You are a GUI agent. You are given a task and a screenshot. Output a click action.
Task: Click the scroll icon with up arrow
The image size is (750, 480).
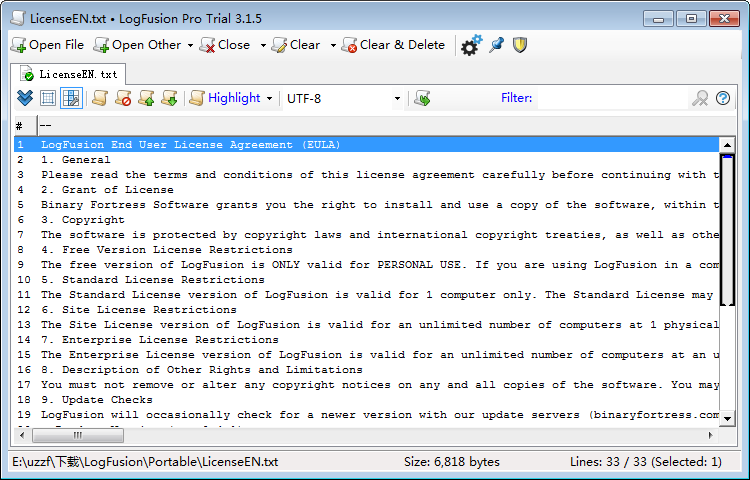point(146,98)
